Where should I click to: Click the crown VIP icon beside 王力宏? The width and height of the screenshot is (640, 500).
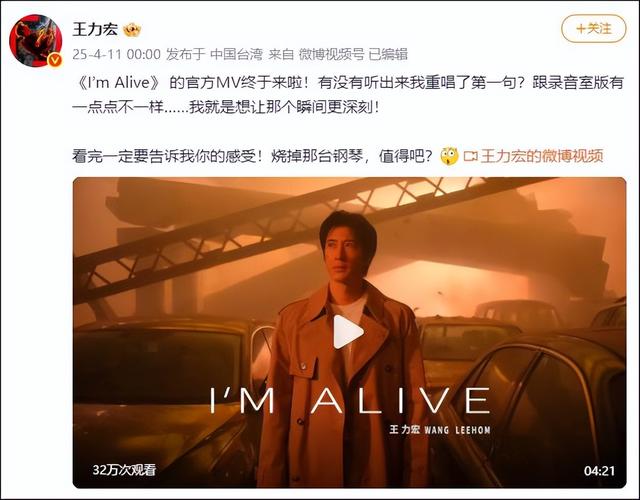pos(132,29)
